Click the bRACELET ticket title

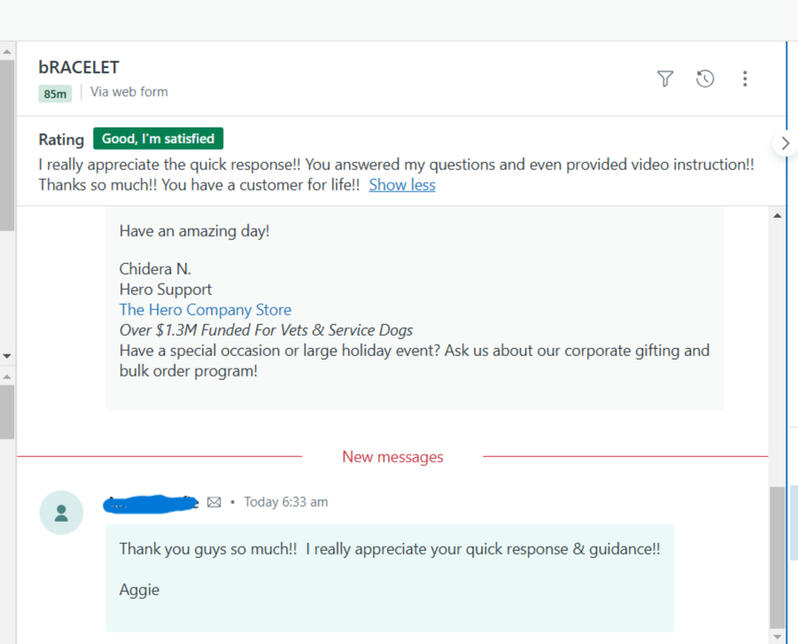[x=79, y=67]
